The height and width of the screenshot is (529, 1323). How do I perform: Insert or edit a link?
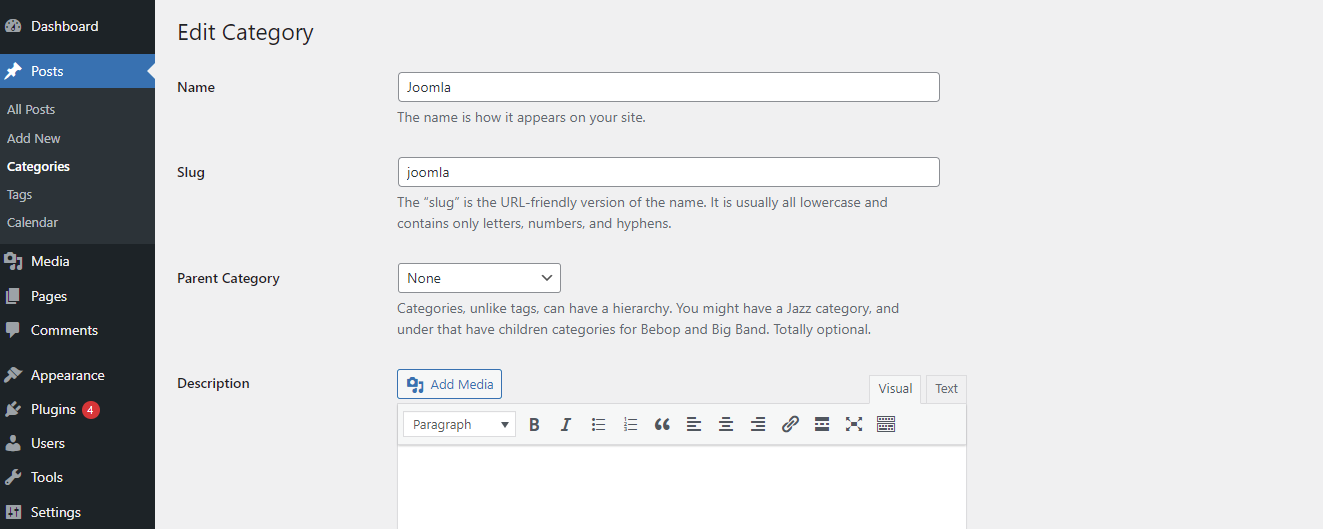click(x=790, y=424)
